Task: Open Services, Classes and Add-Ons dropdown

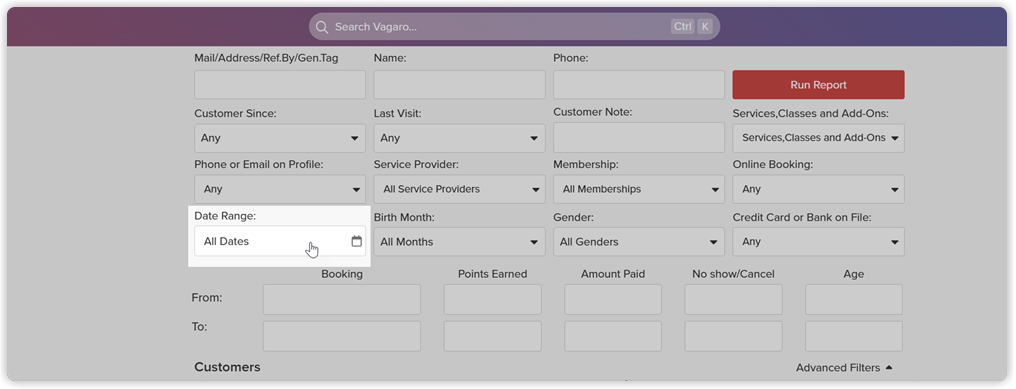Action: (818, 138)
